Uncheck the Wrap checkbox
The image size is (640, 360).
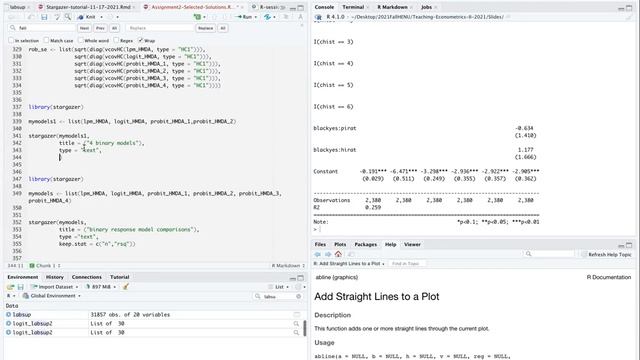click(140, 40)
